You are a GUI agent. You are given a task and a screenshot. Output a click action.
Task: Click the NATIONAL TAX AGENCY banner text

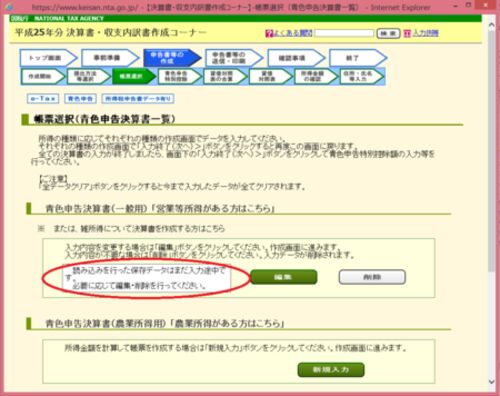pos(69,18)
